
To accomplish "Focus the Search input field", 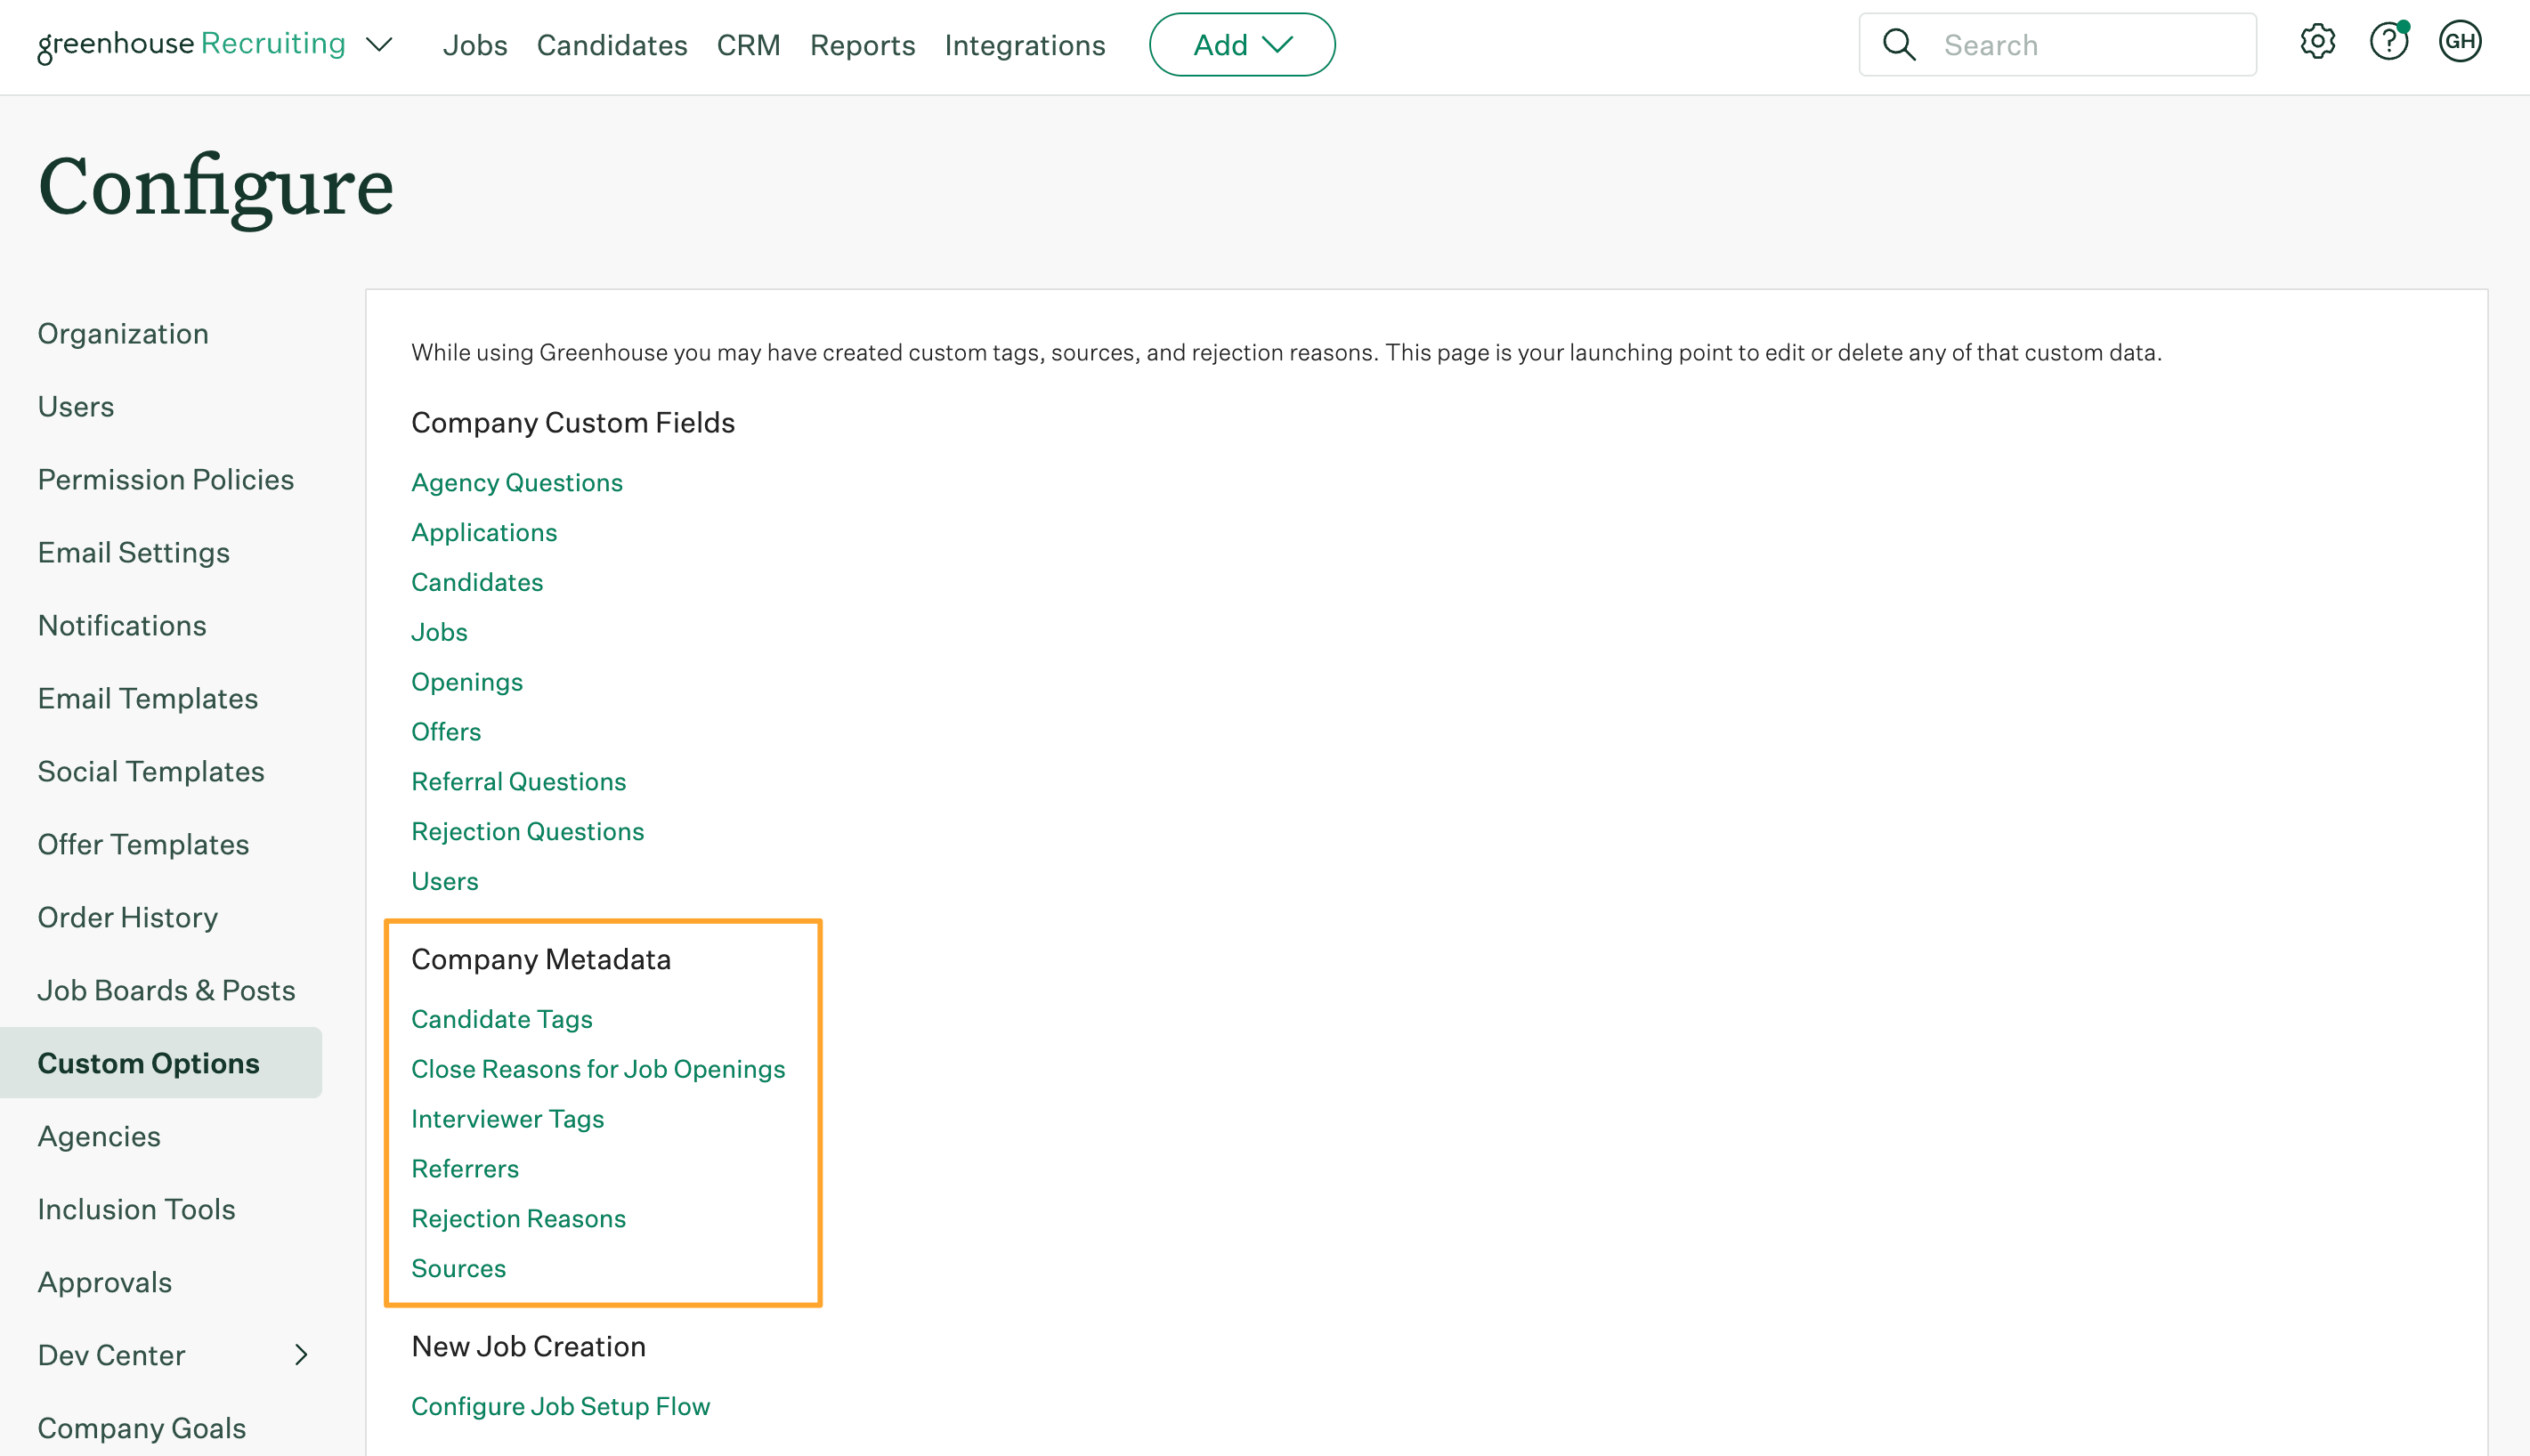I will tap(2058, 45).
